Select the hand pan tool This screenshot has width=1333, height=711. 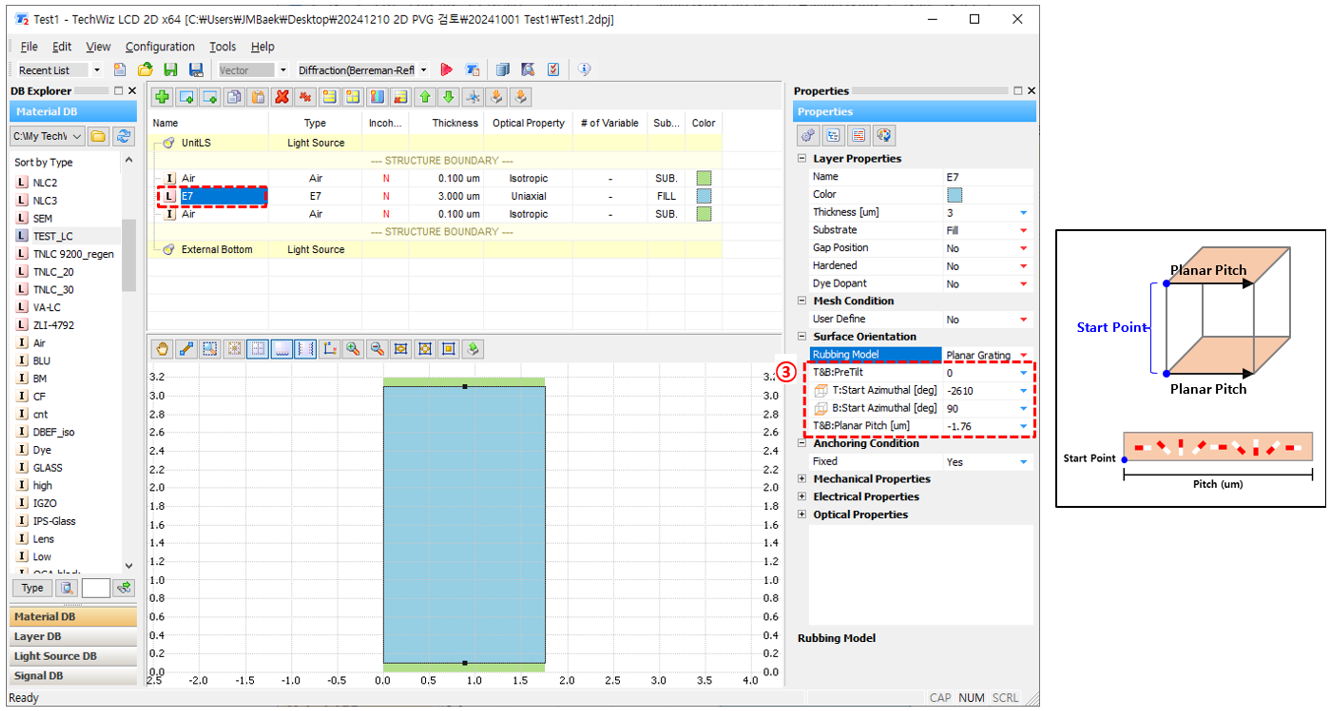(162, 349)
